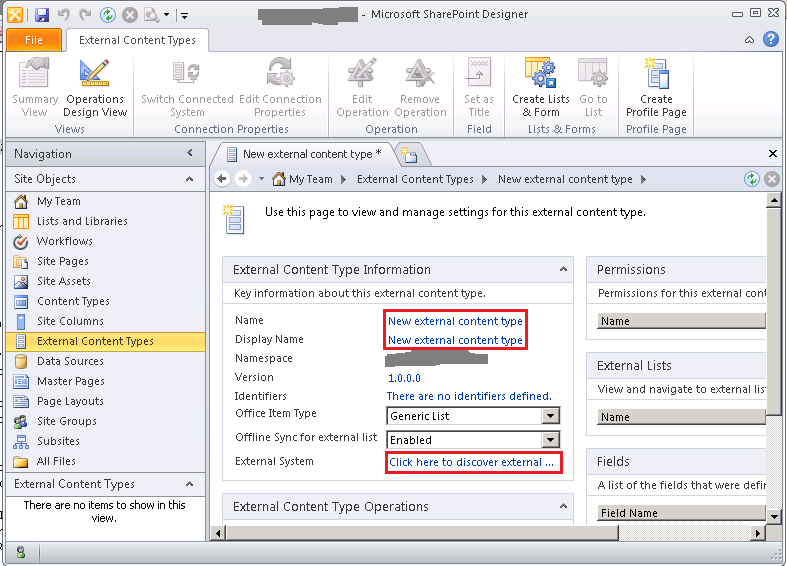Switch to Summary View
This screenshot has height=566, width=787.
(x=35, y=87)
